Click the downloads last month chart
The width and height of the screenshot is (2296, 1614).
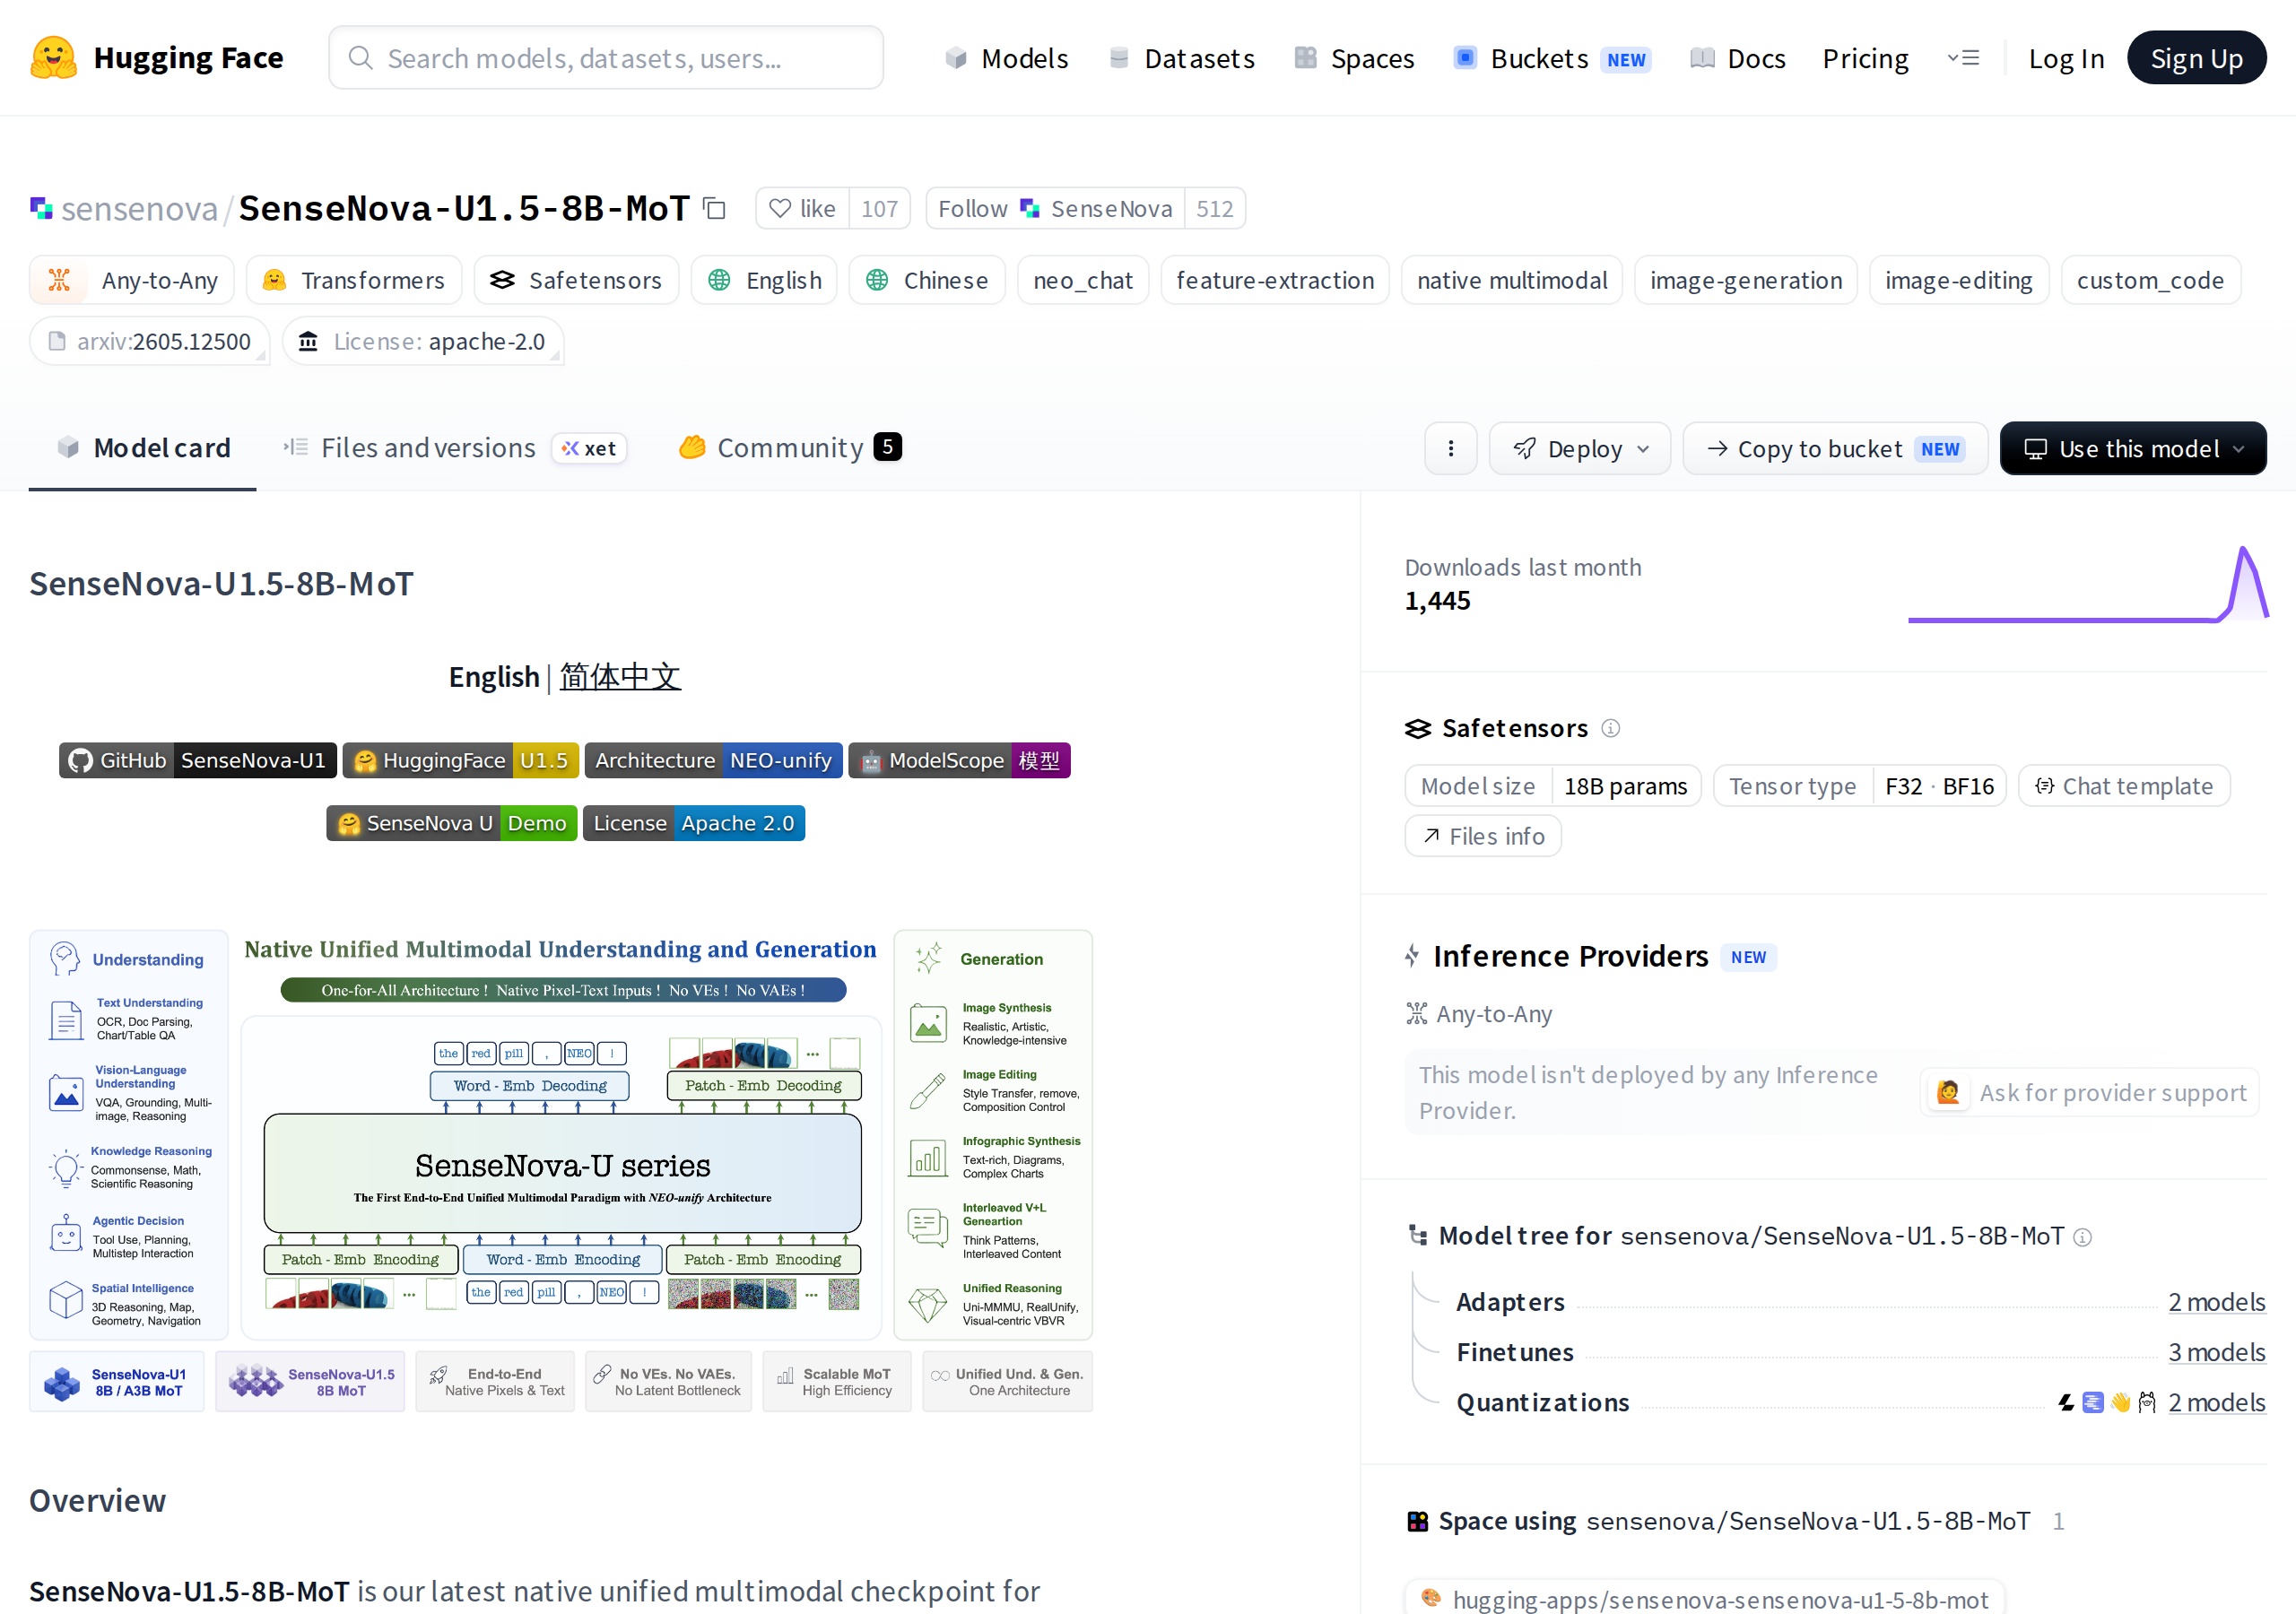(x=2087, y=584)
